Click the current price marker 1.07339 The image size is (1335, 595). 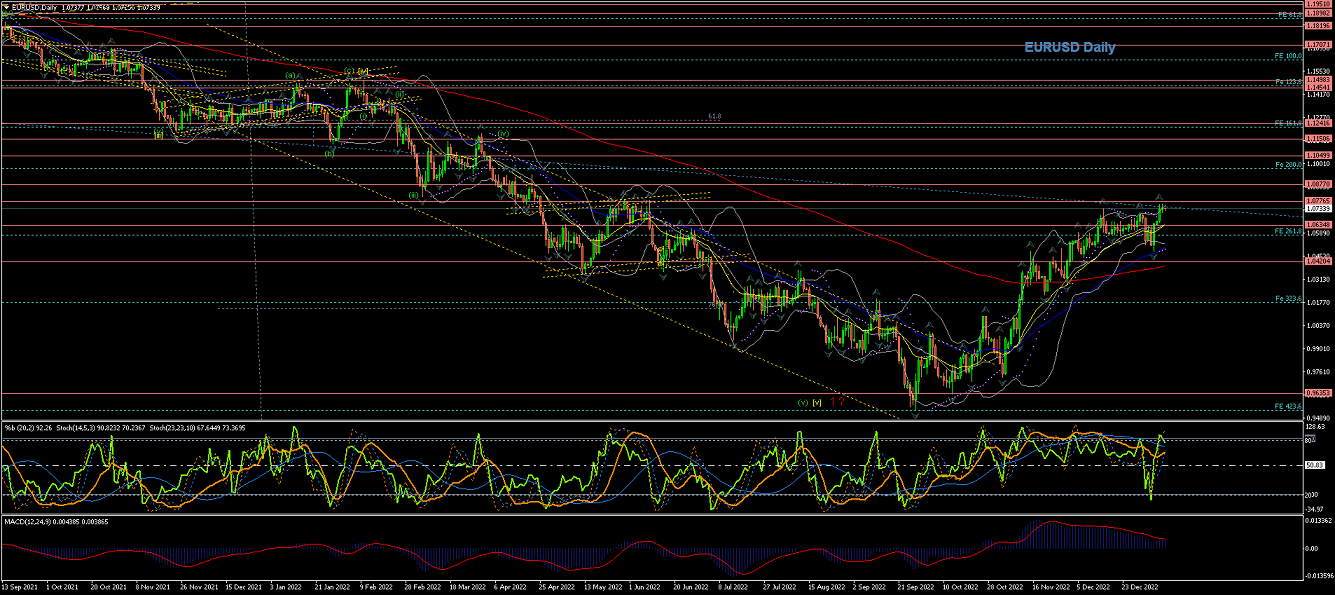click(1317, 209)
